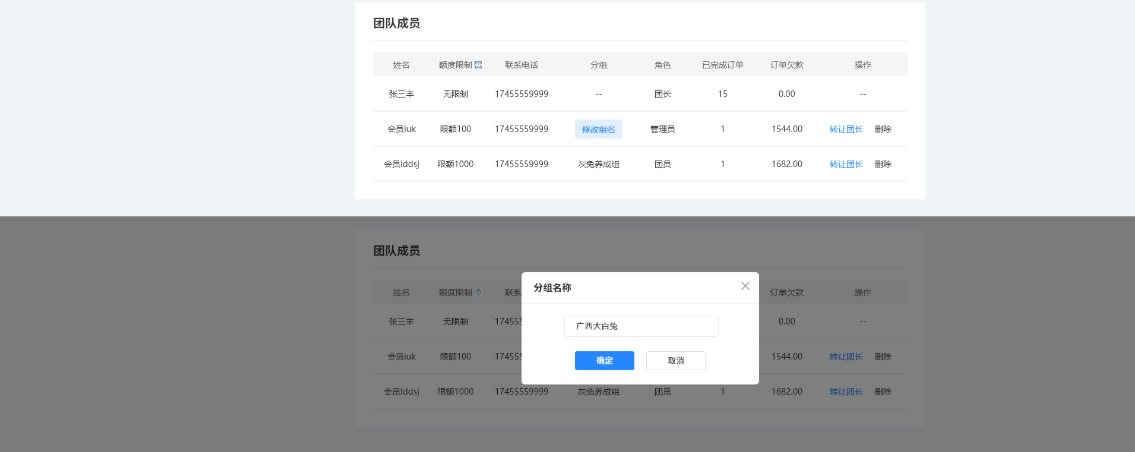Click 转让团长 for 会员luk in the bright table
Screen dimensions: 1135x452
845,129
